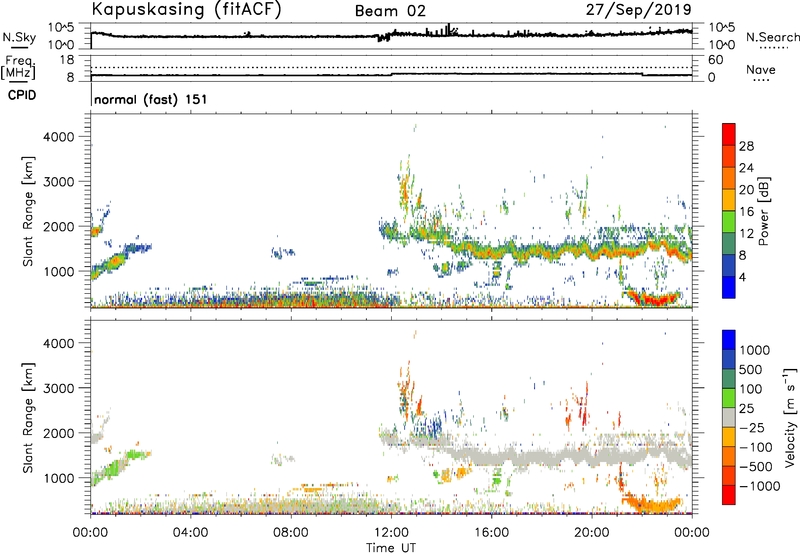Select the 'normal (fast) 151' mode text
Image resolution: width=800 pixels, height=554 pixels.
[151, 99]
